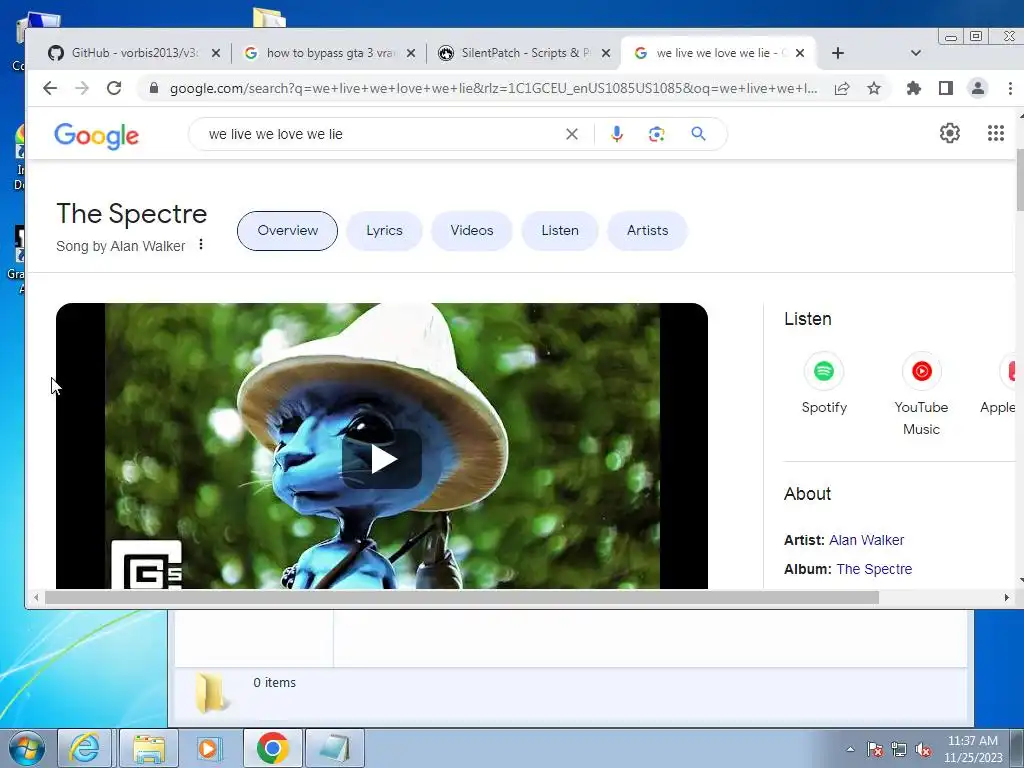Viewport: 1024px width, 768px height.
Task: Bookmark this page with the star icon
Action: tap(874, 88)
